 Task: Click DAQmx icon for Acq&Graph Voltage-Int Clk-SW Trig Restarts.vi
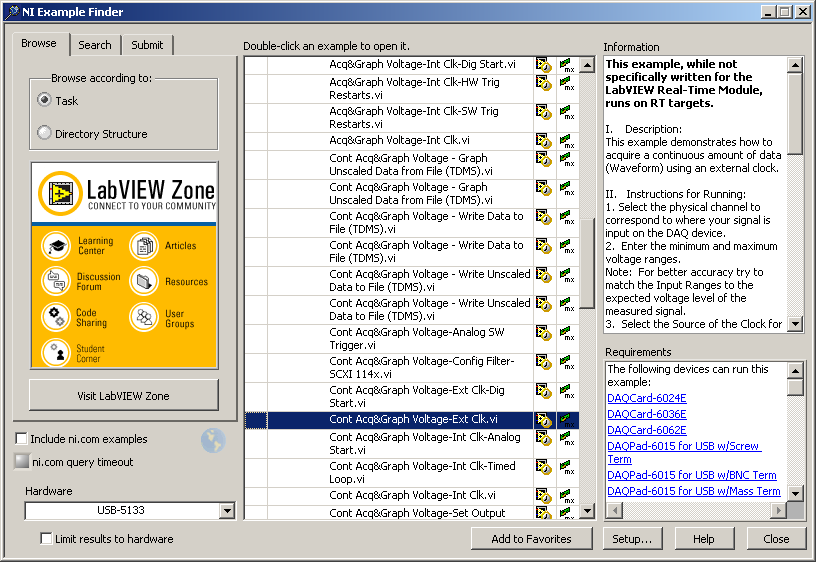[567, 112]
